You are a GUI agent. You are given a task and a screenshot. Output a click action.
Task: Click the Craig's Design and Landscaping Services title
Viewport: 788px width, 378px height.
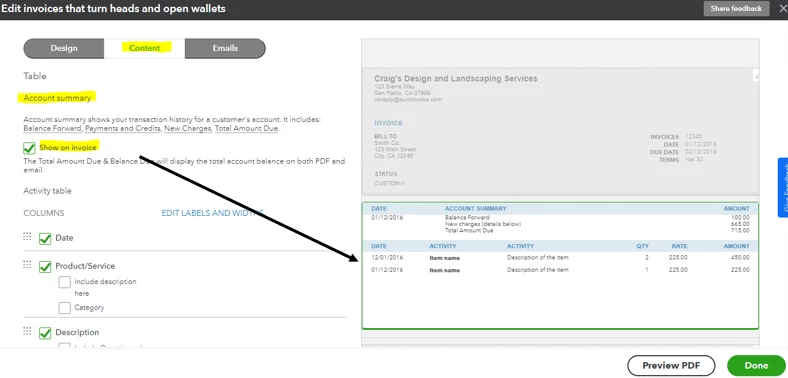pos(456,79)
